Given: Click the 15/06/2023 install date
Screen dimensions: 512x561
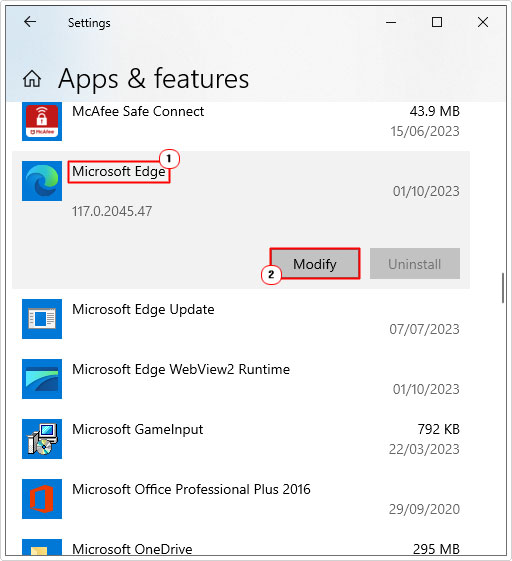Looking at the screenshot, I should click(x=425, y=131).
